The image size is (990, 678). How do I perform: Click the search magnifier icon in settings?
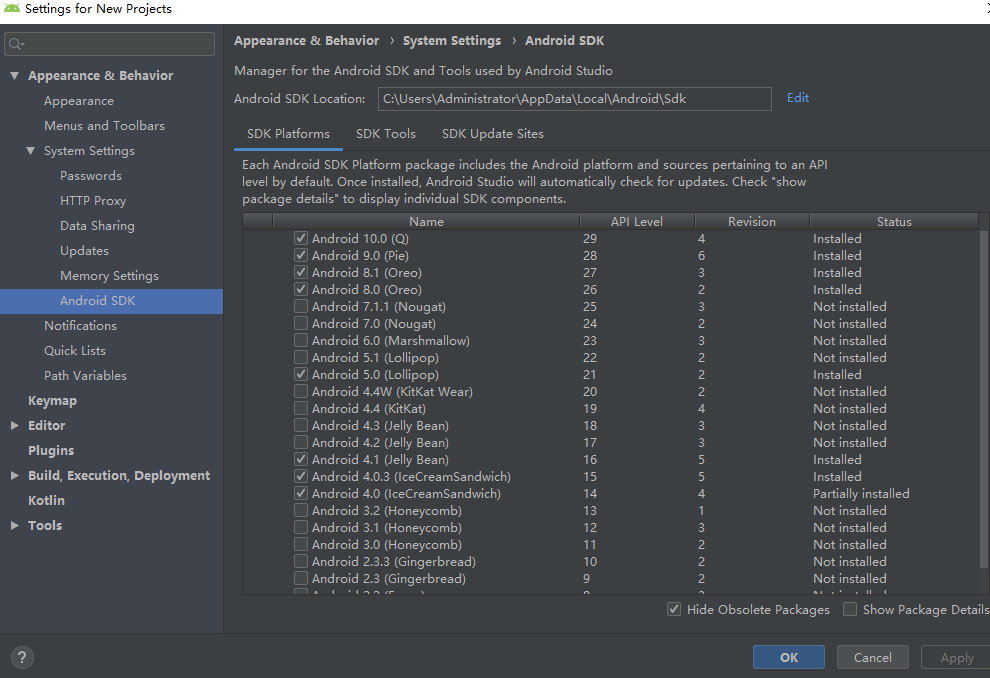click(x=16, y=44)
